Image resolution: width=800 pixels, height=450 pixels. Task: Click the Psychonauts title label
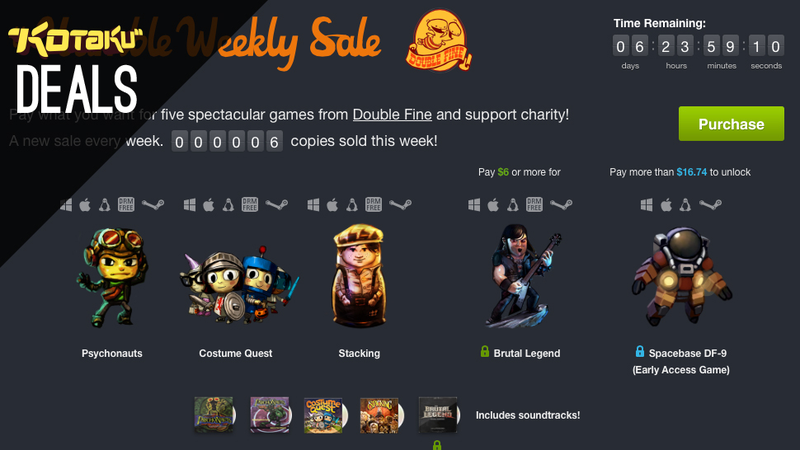(112, 353)
